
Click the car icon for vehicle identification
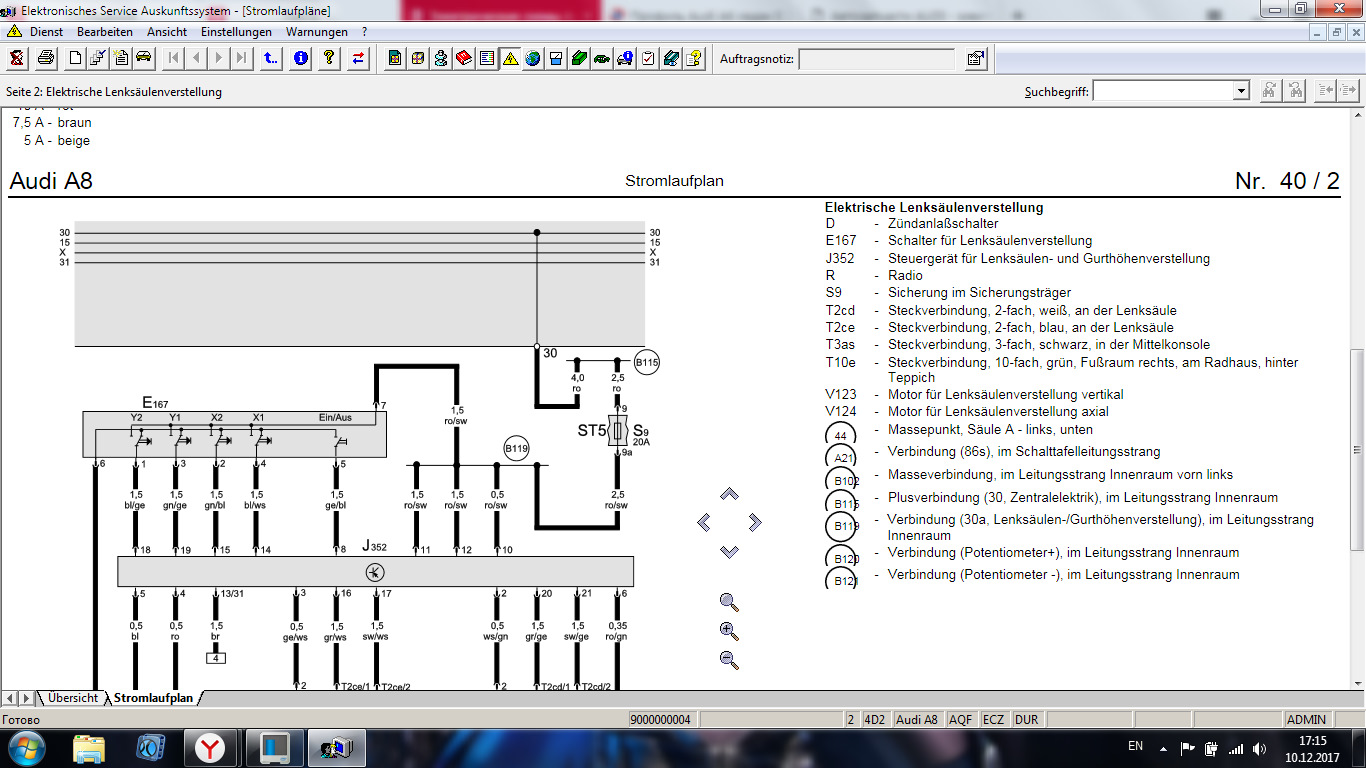pos(144,58)
